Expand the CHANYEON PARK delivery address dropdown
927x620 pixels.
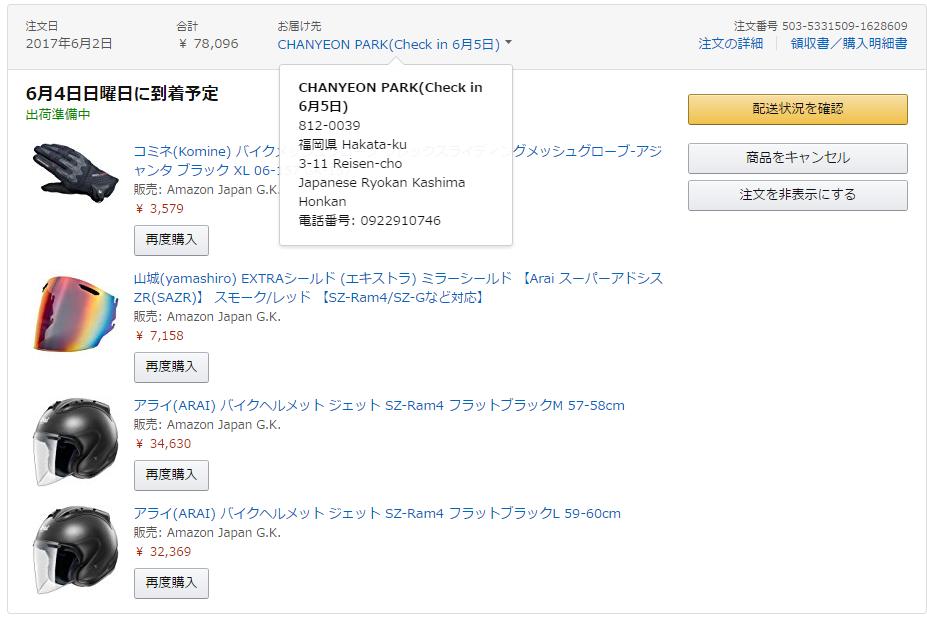388,44
